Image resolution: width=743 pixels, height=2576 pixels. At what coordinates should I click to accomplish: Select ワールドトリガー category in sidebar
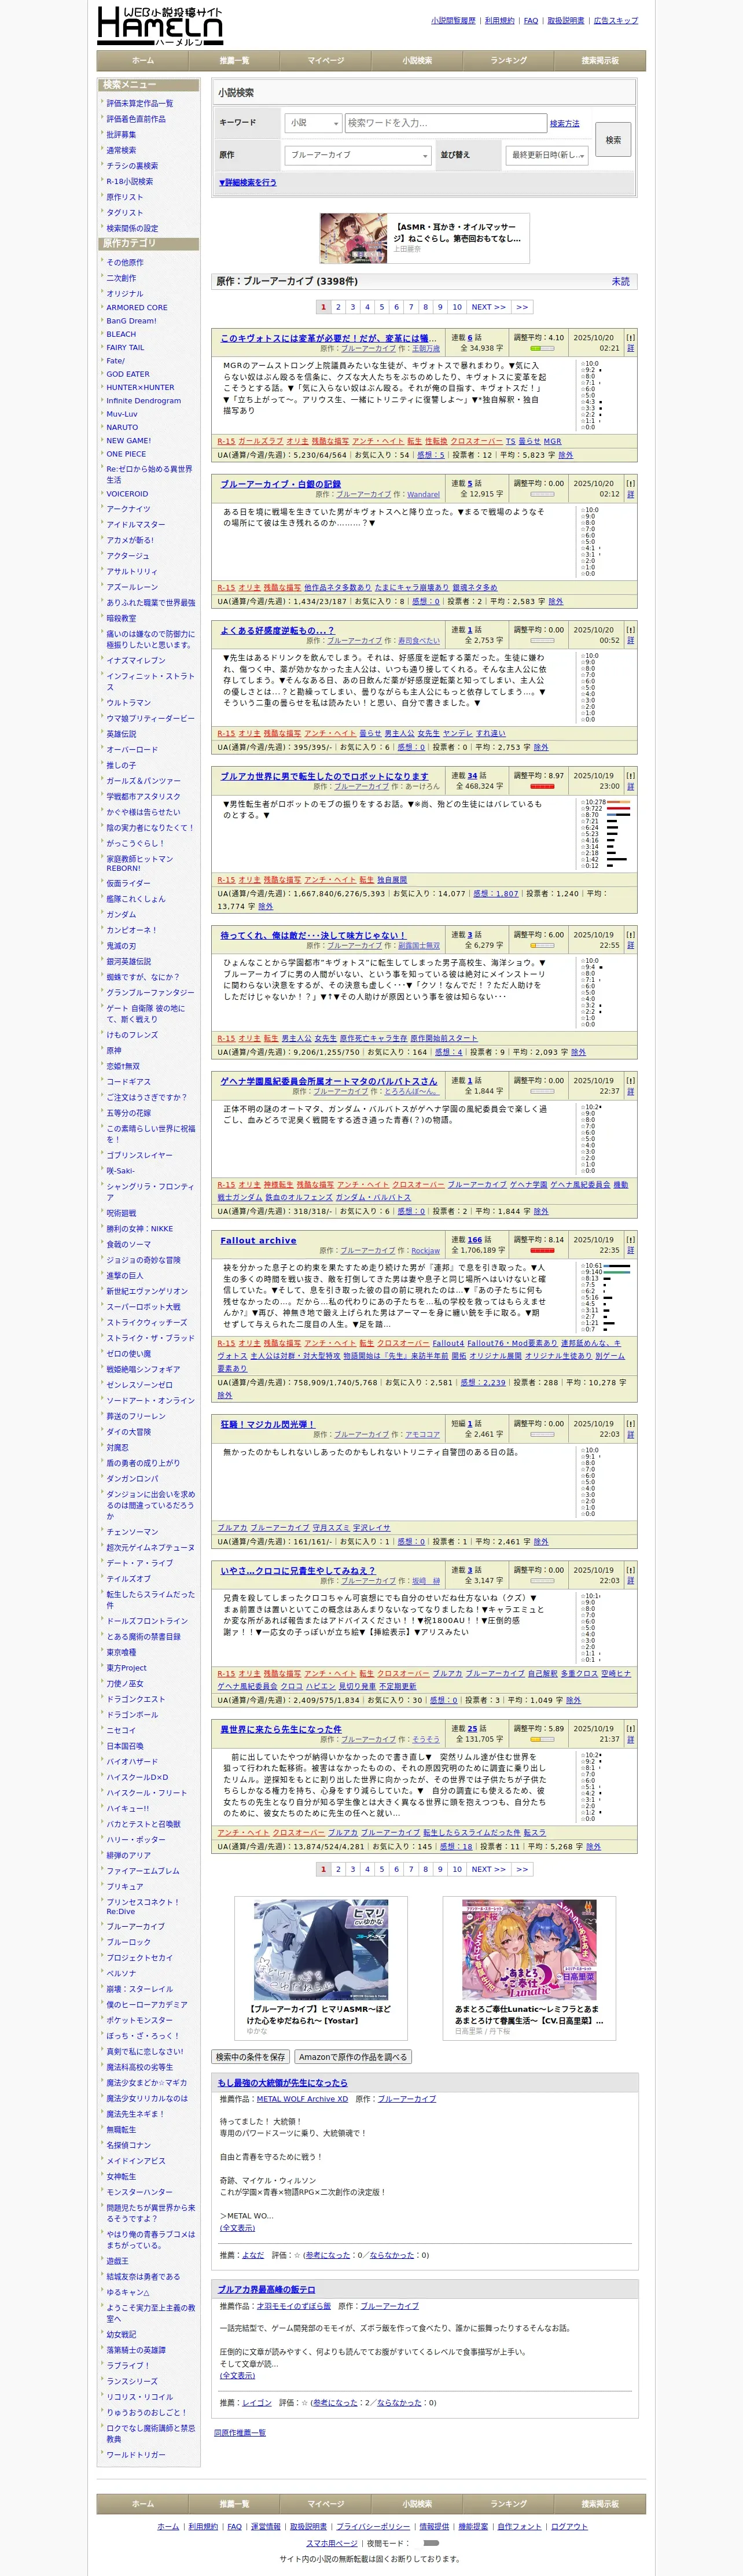pos(136,2454)
